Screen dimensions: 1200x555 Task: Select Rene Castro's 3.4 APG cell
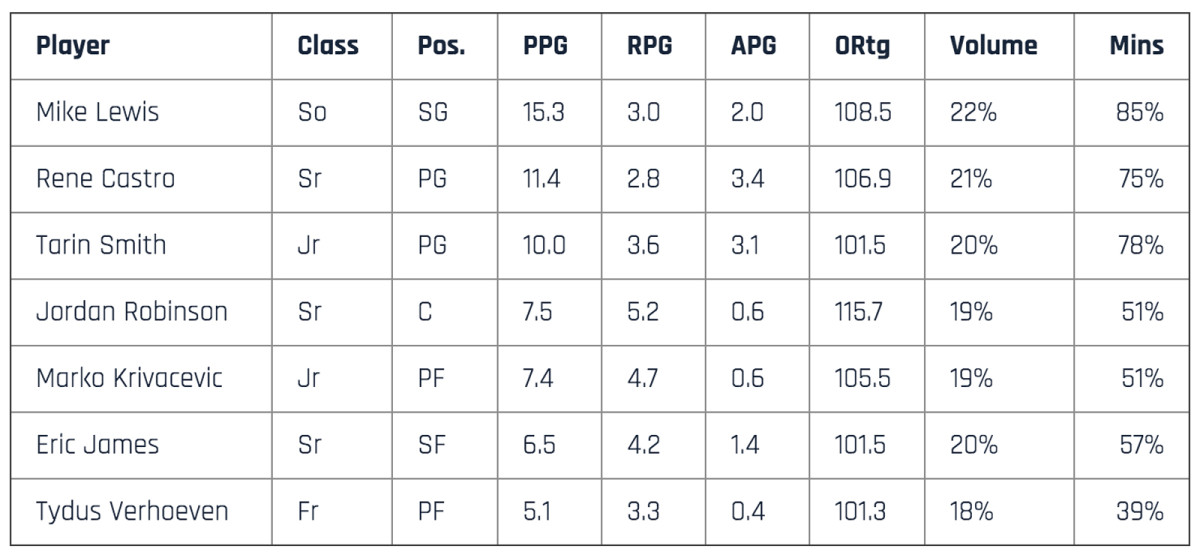point(748,179)
